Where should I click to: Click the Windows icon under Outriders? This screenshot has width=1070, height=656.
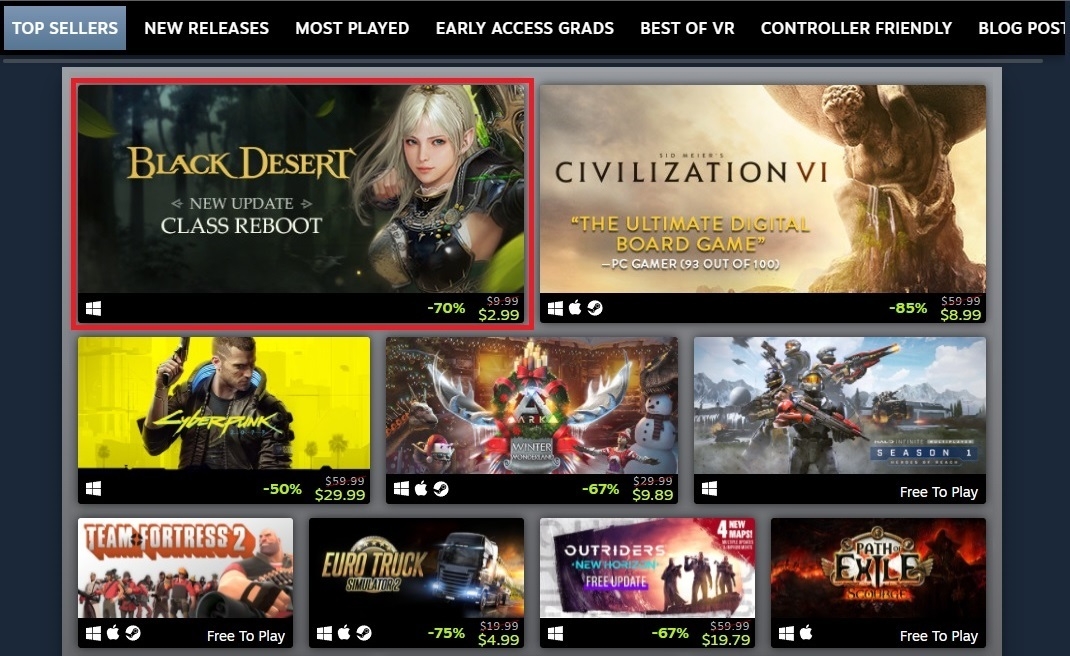coord(555,633)
